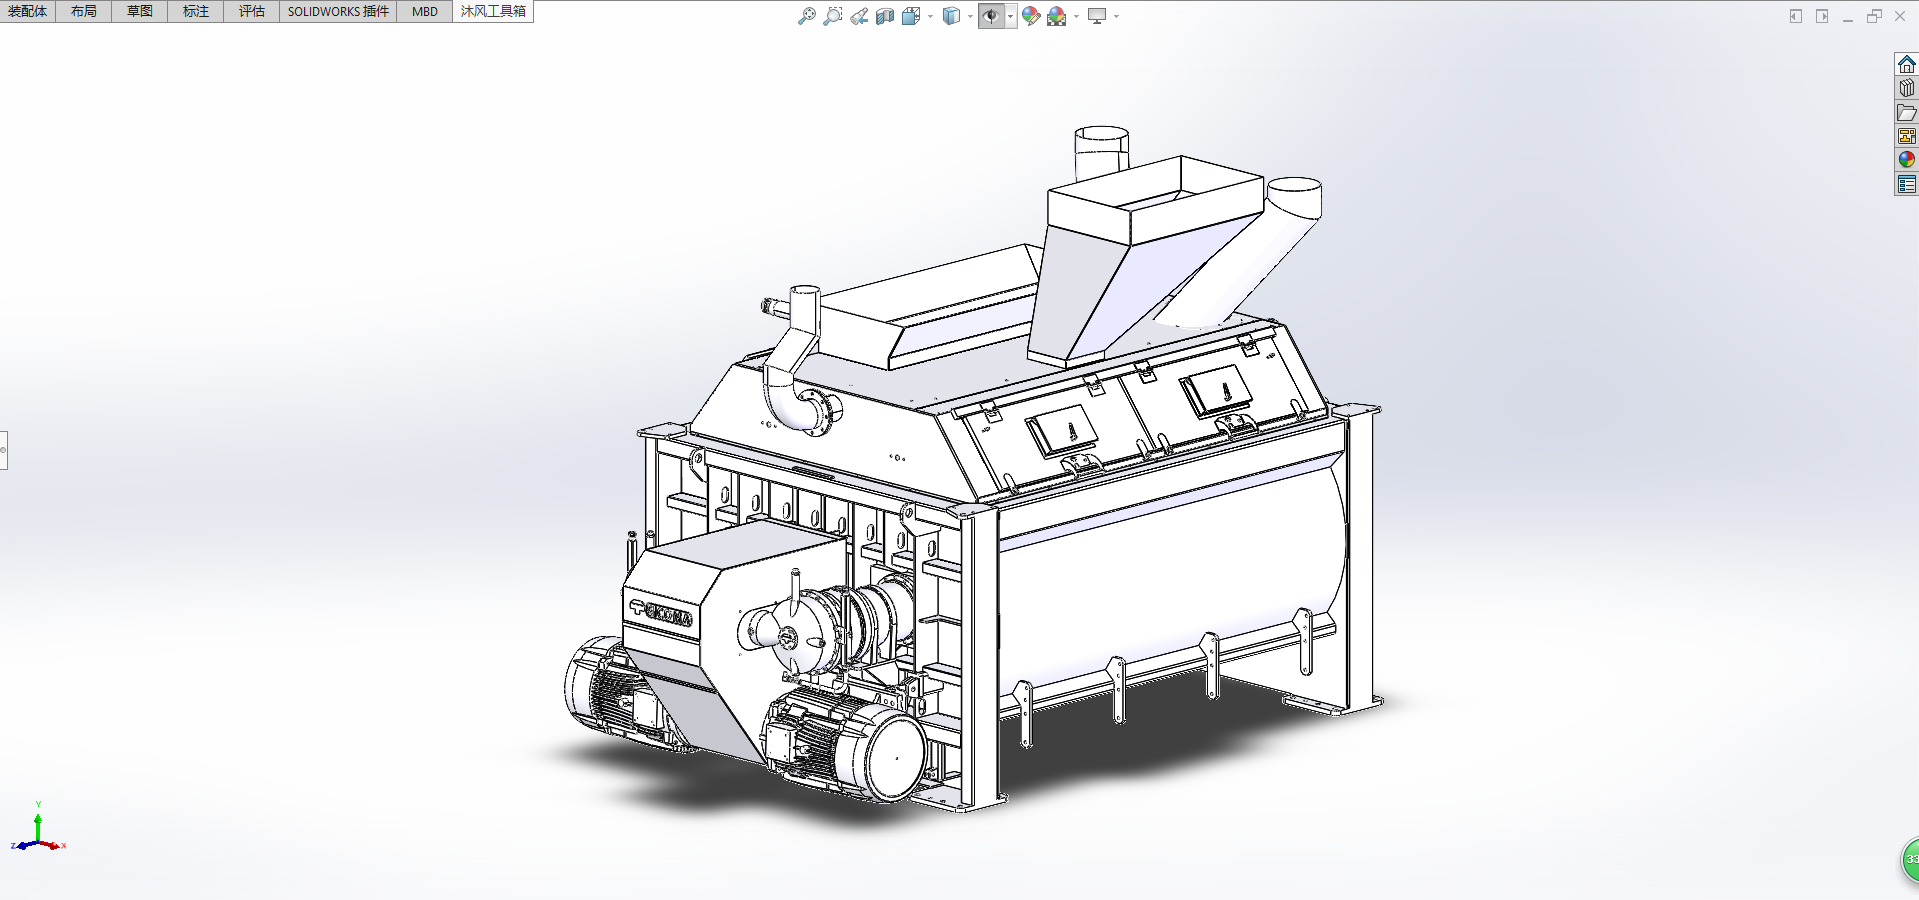Screen dimensions: 1919x900
Task: Click the Zoom to Fit icon
Action: point(806,16)
